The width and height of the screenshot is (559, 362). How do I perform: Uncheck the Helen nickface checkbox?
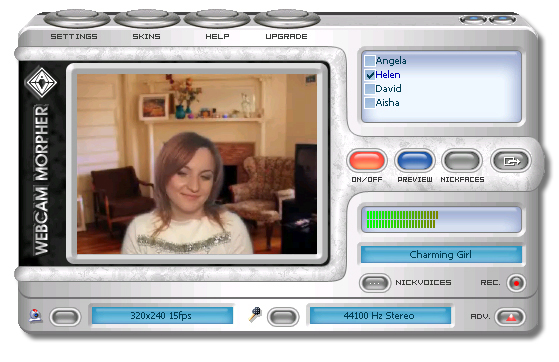(x=370, y=75)
